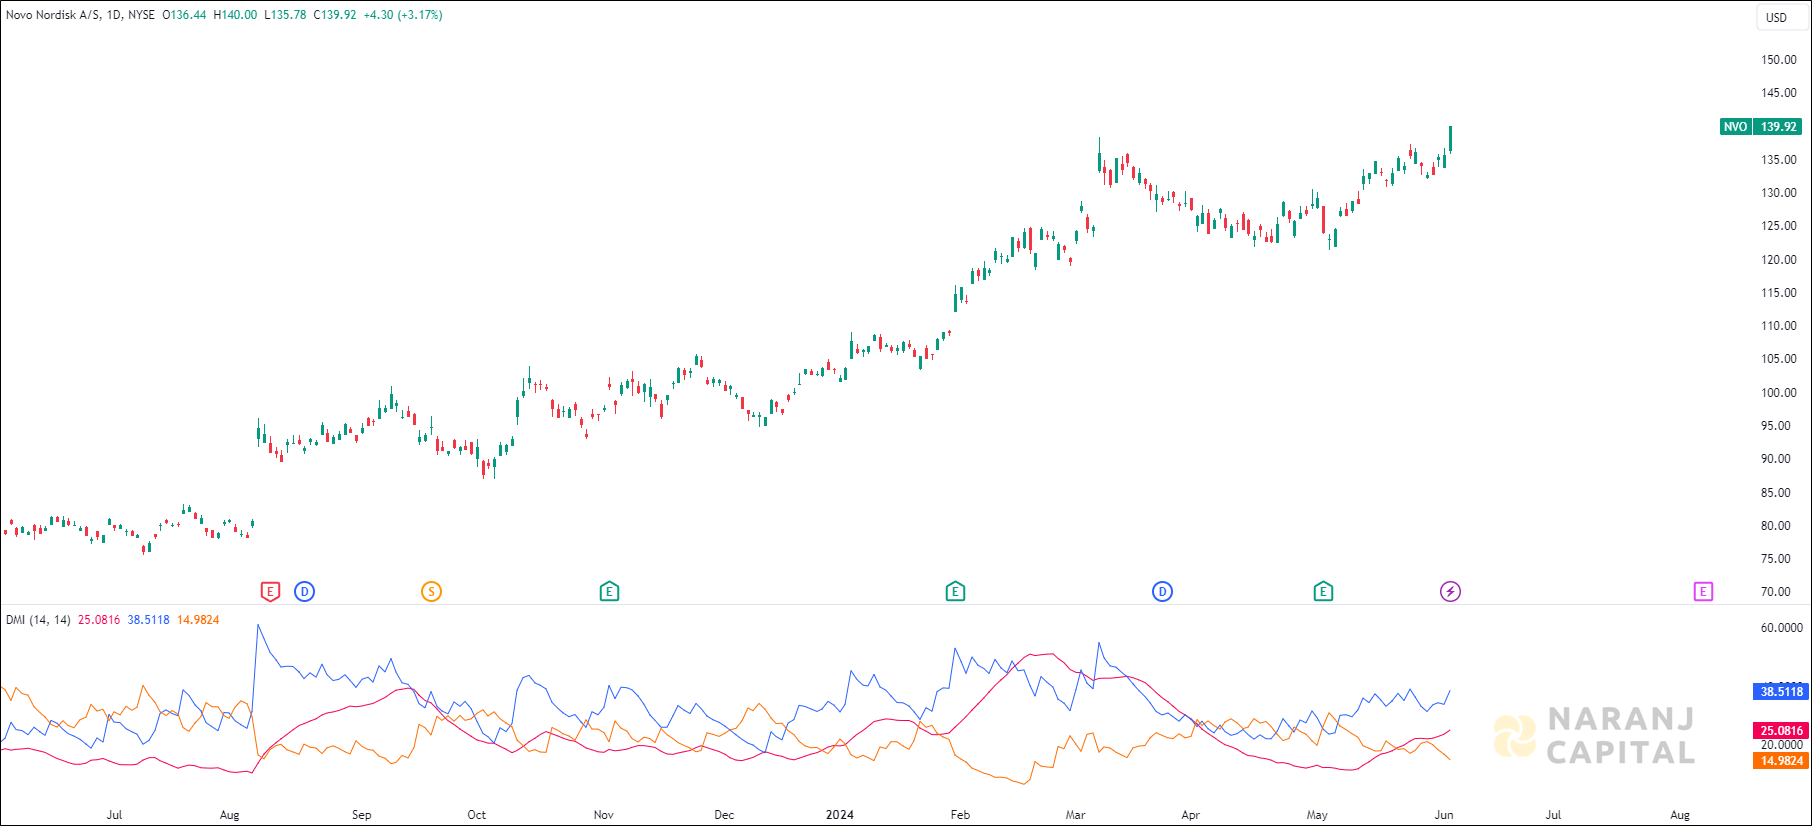Click the 2024 label on time axis

click(x=840, y=815)
